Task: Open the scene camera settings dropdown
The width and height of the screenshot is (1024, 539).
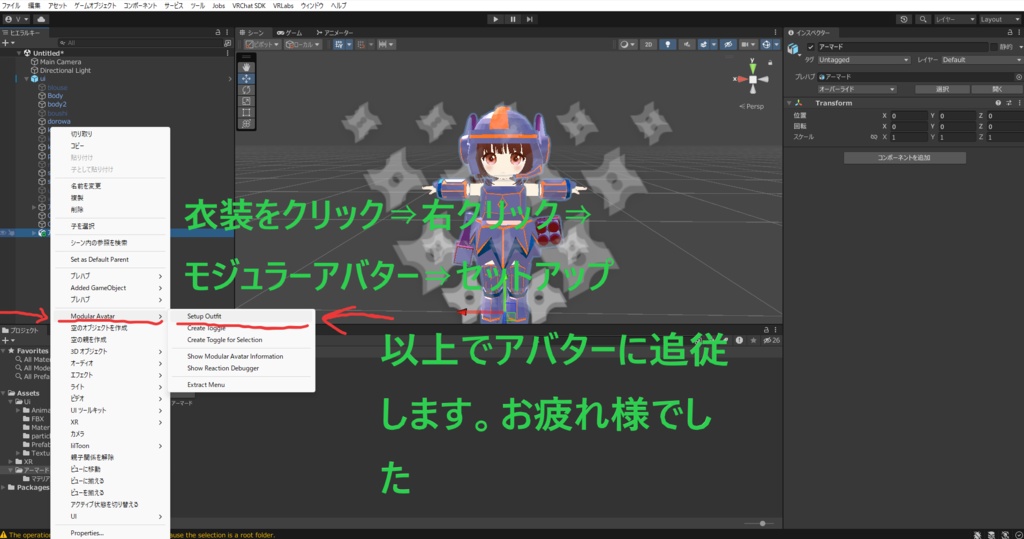Action: 746,44
